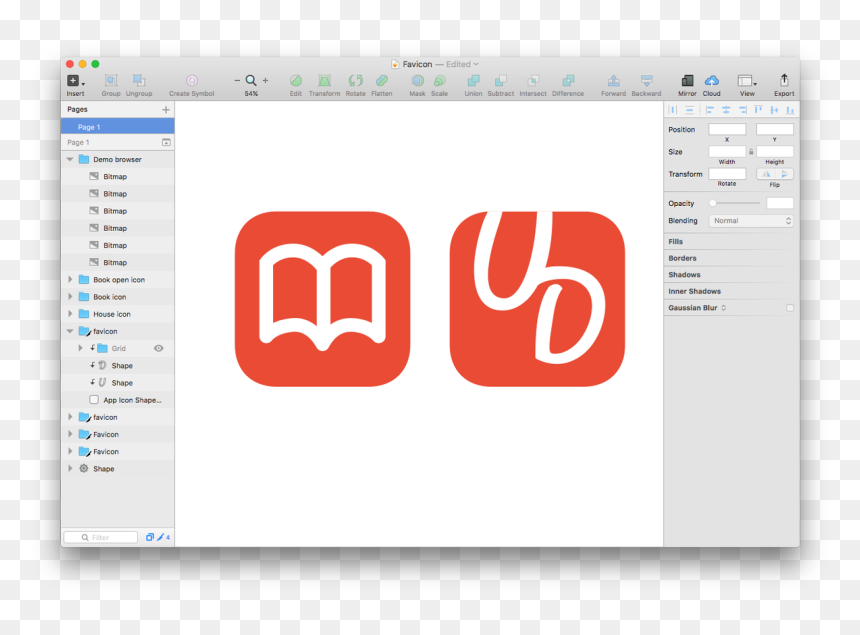Open the Borders section header
This screenshot has height=635, width=860.
[682, 258]
